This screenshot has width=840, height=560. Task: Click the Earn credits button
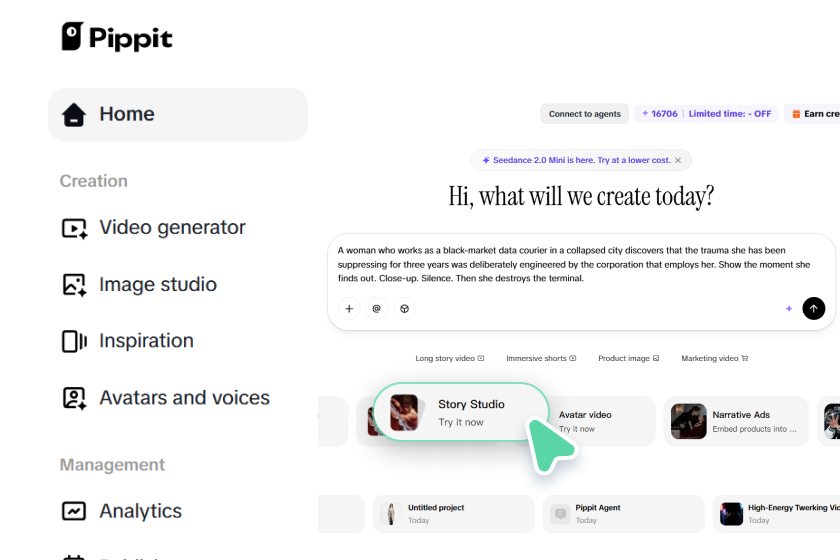click(814, 114)
